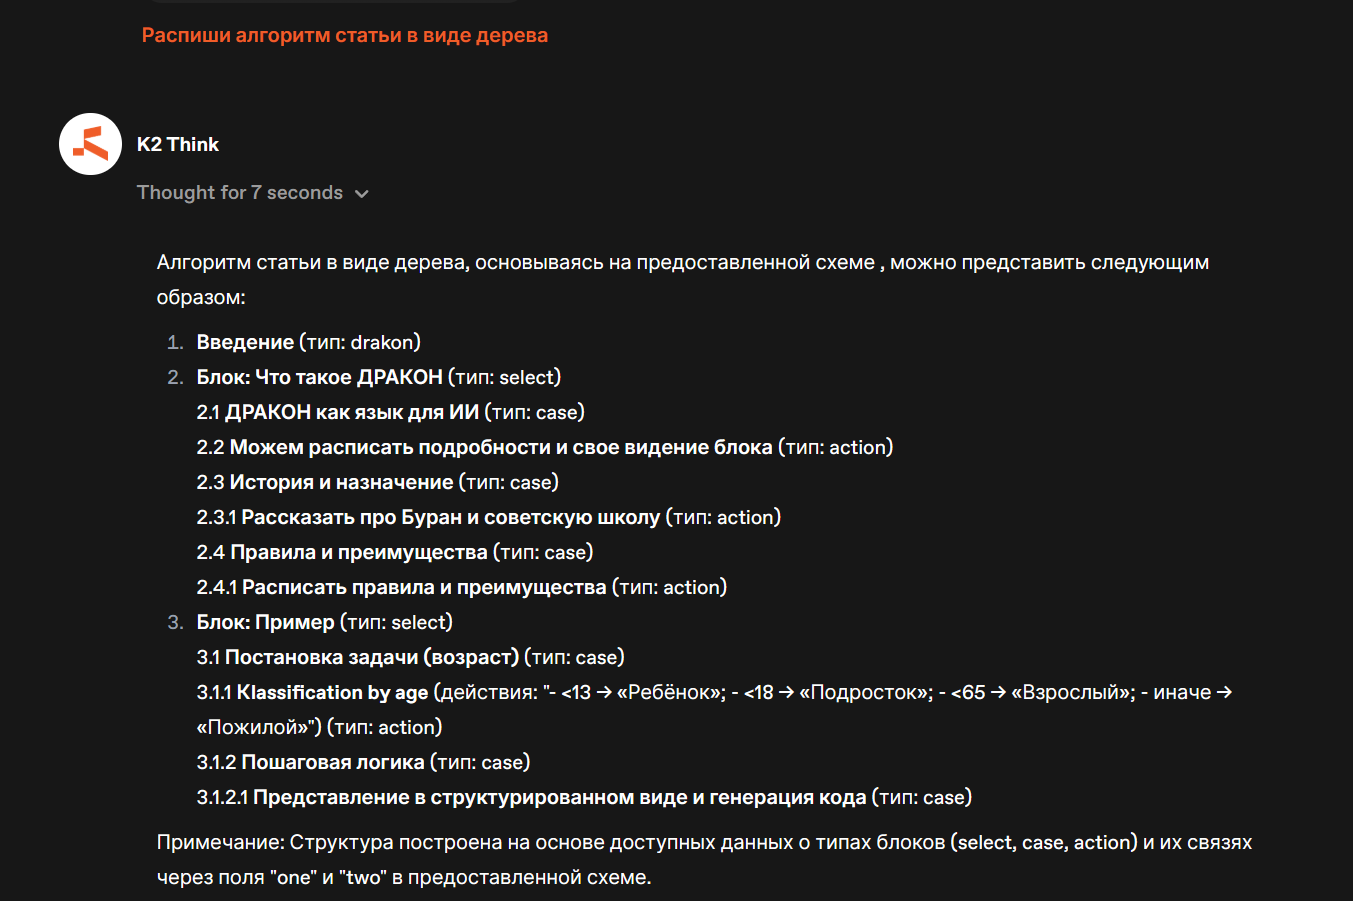Screen dimensions: 1353x901
Task: Click item 2.2 "Можем расписать подробности"
Action: 500,447
